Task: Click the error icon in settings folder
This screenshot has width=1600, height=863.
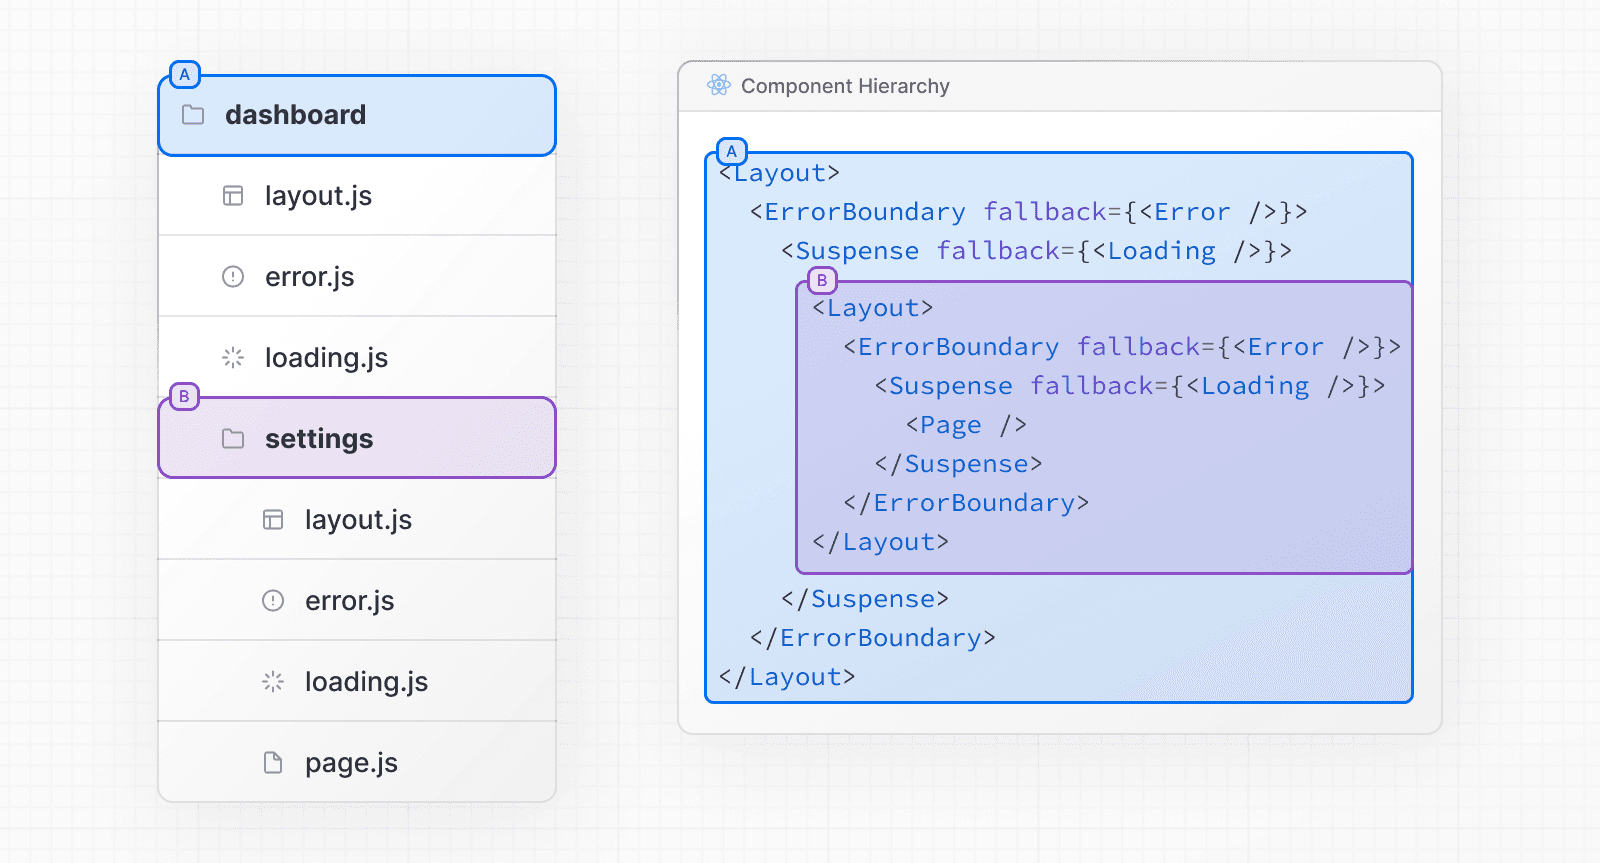Action: coord(273,601)
